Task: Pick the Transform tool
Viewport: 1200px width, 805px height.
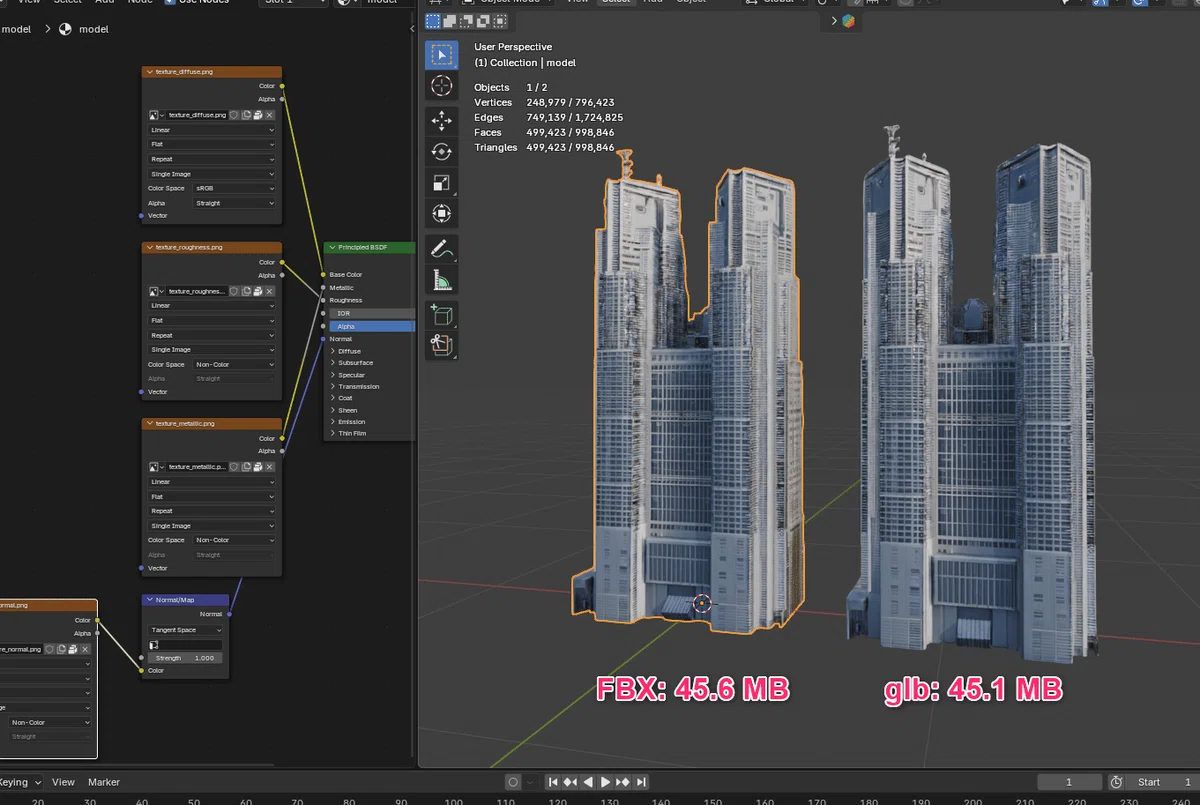Action: [x=441, y=213]
